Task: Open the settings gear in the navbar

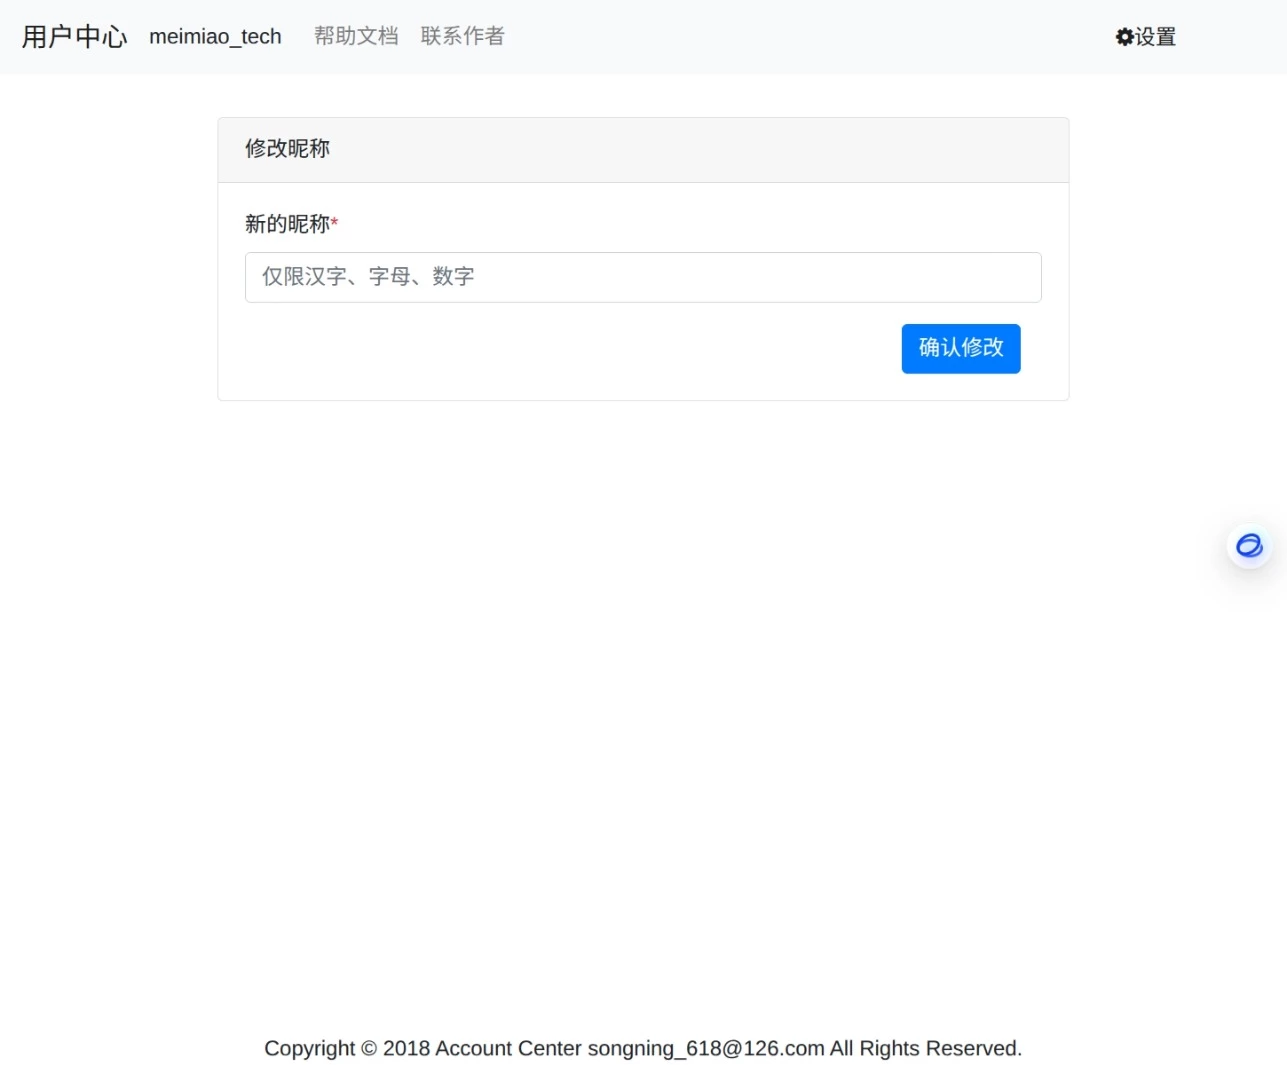Action: 1124,37
